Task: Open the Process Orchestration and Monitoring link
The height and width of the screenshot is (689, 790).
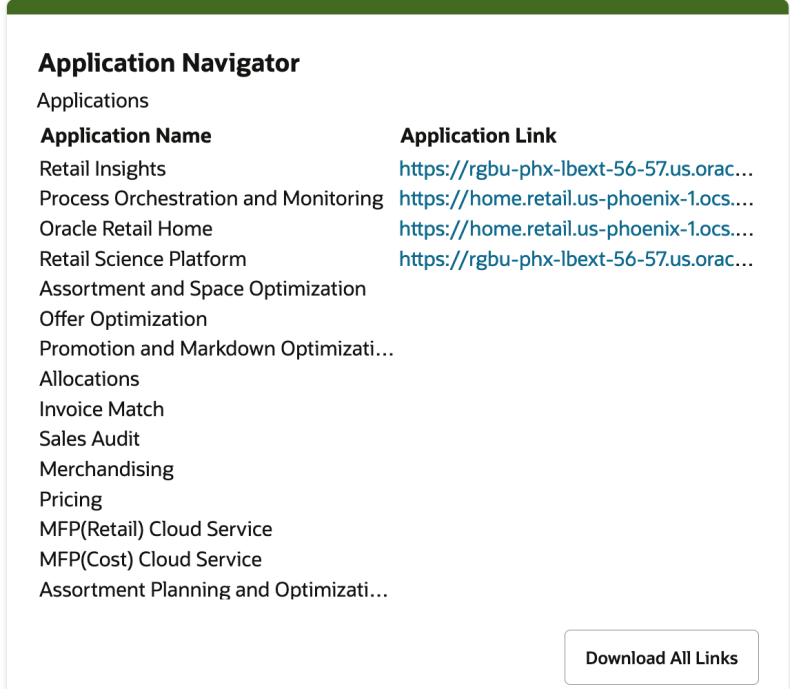Action: coord(576,198)
